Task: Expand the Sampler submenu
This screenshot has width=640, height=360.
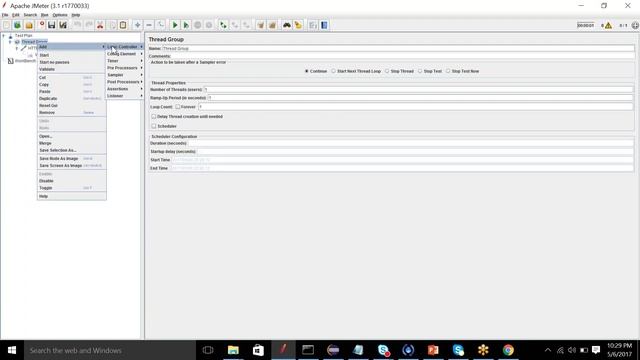Action: point(125,75)
